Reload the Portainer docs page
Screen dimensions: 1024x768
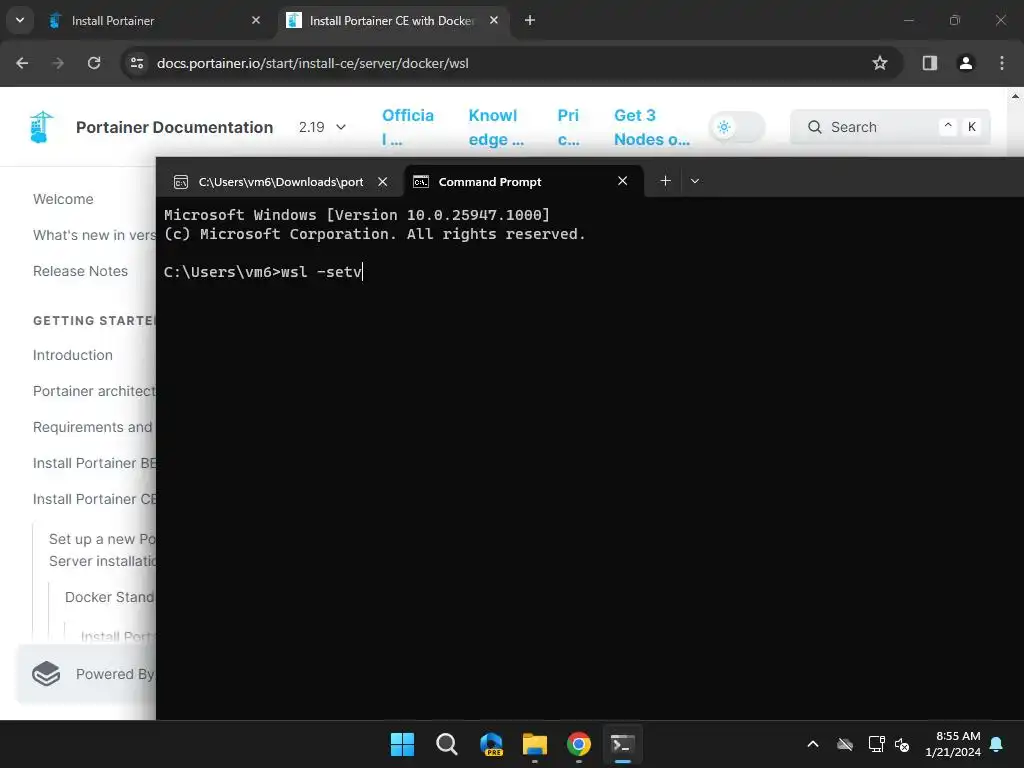tap(94, 63)
